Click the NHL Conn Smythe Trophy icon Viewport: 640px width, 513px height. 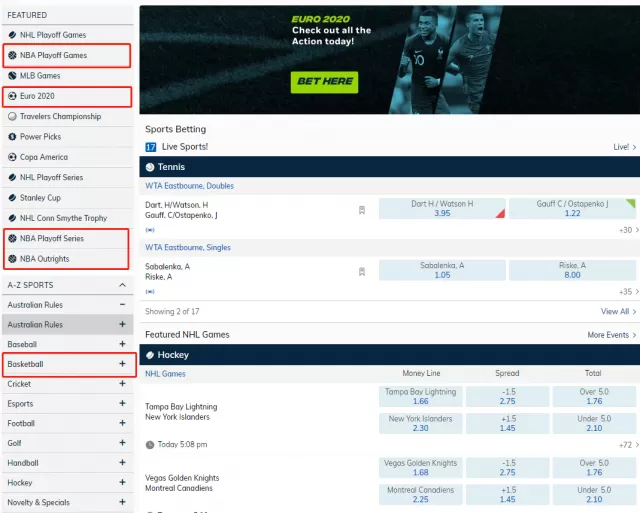click(12, 218)
